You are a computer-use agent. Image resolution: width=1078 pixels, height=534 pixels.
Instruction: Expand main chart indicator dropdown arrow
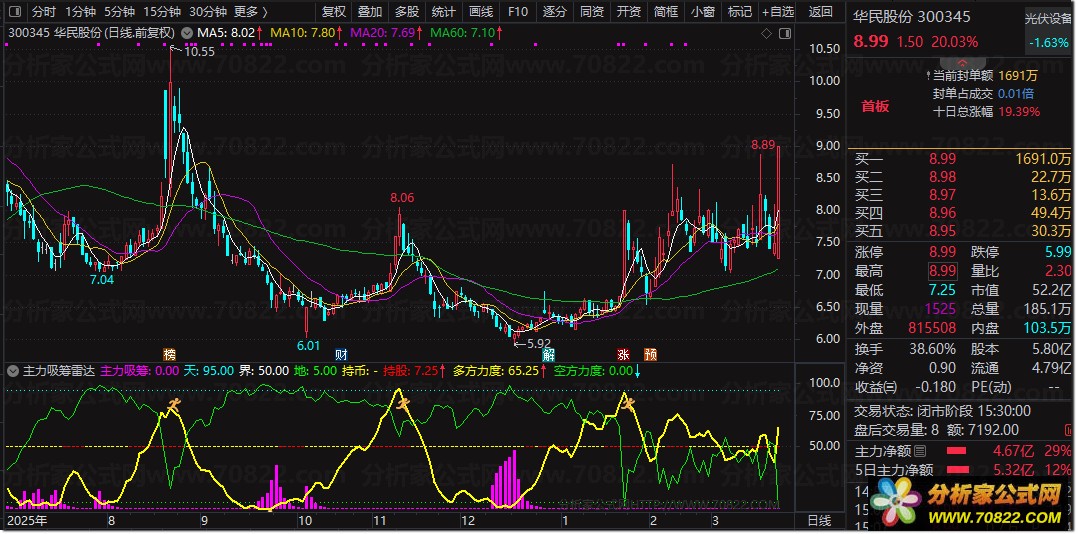tap(187, 32)
